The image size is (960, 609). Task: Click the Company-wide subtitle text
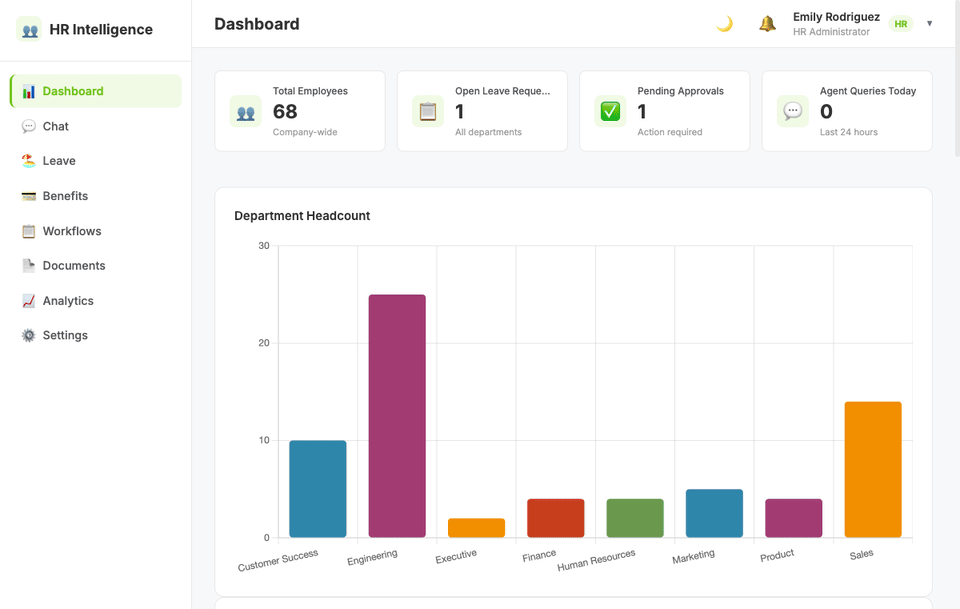click(x=305, y=132)
